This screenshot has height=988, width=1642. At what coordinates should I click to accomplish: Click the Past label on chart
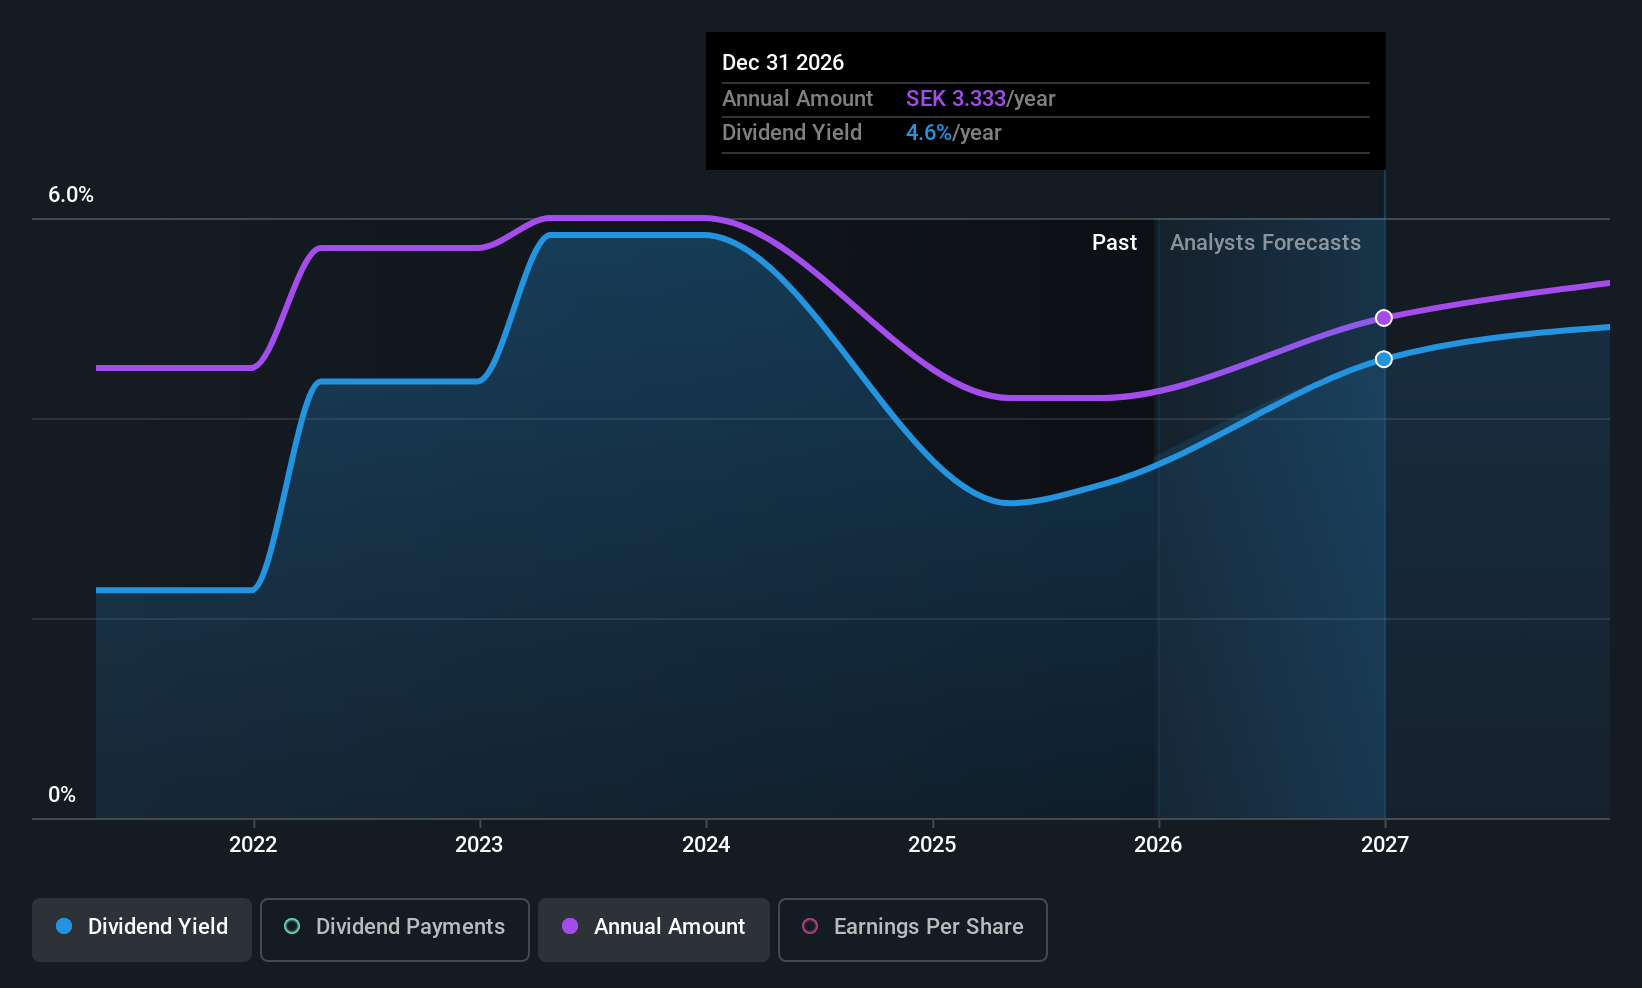[1114, 243]
